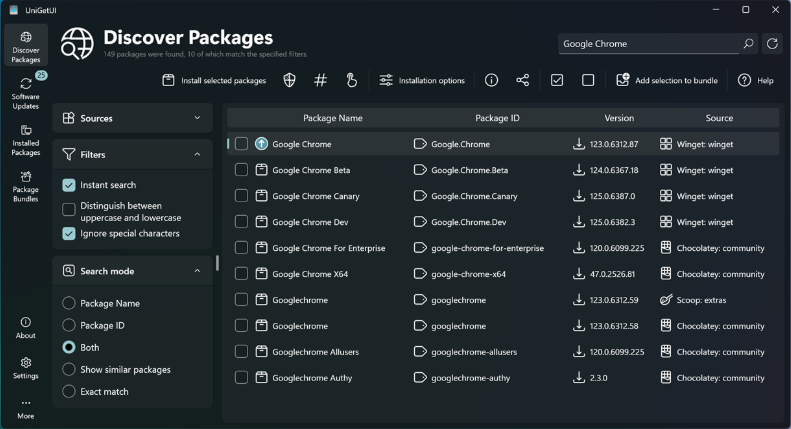Uncheck the Instant search checkbox
This screenshot has height=429, width=791.
pyautogui.click(x=69, y=185)
